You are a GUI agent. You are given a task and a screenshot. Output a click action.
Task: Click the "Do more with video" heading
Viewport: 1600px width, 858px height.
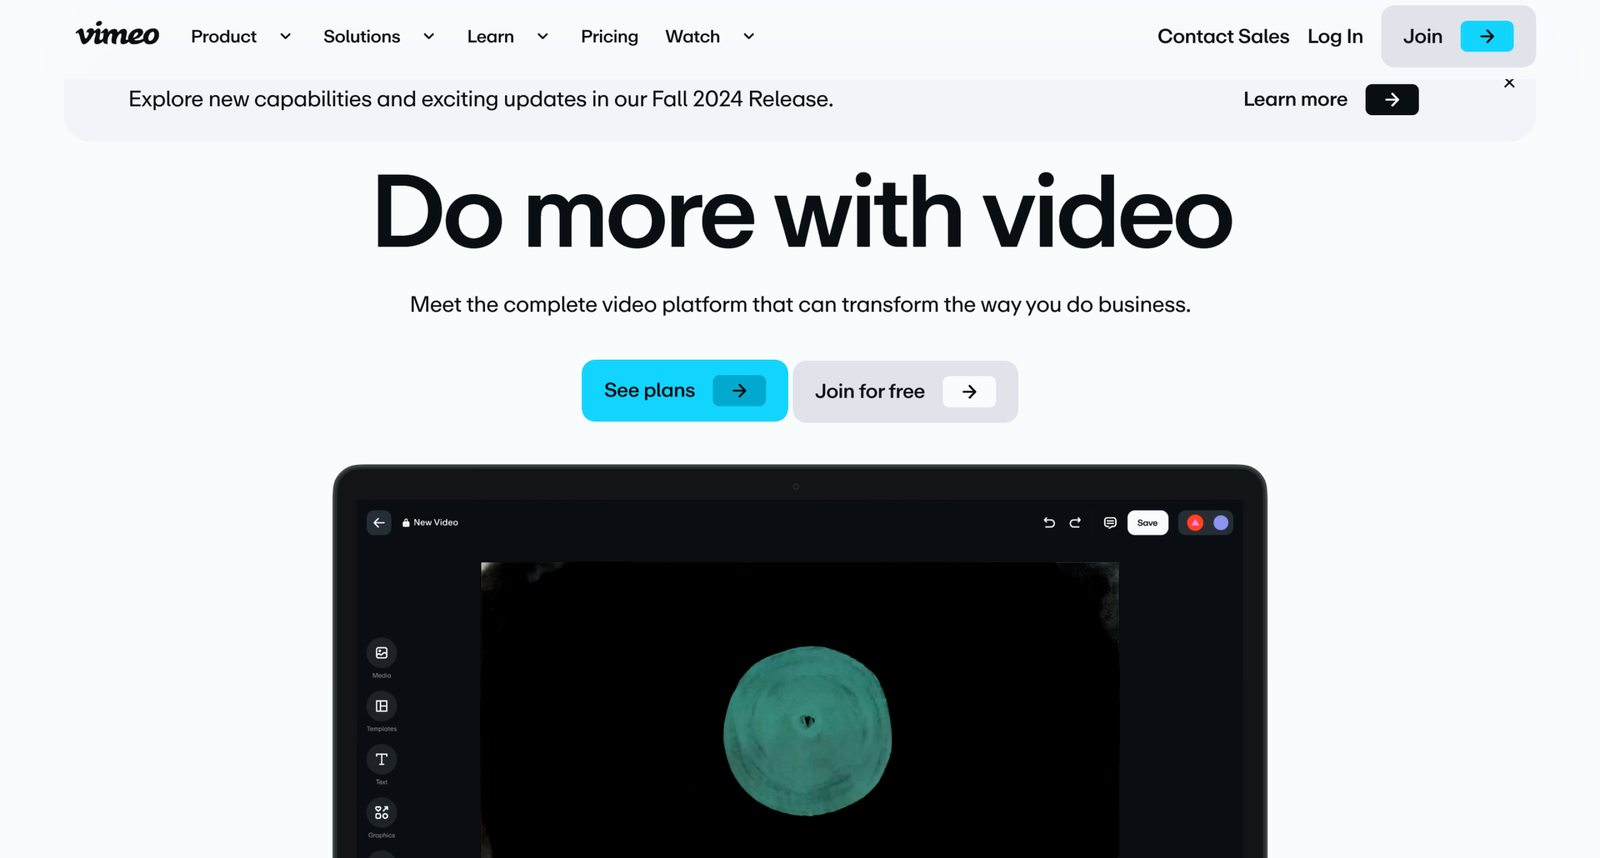[x=802, y=213]
